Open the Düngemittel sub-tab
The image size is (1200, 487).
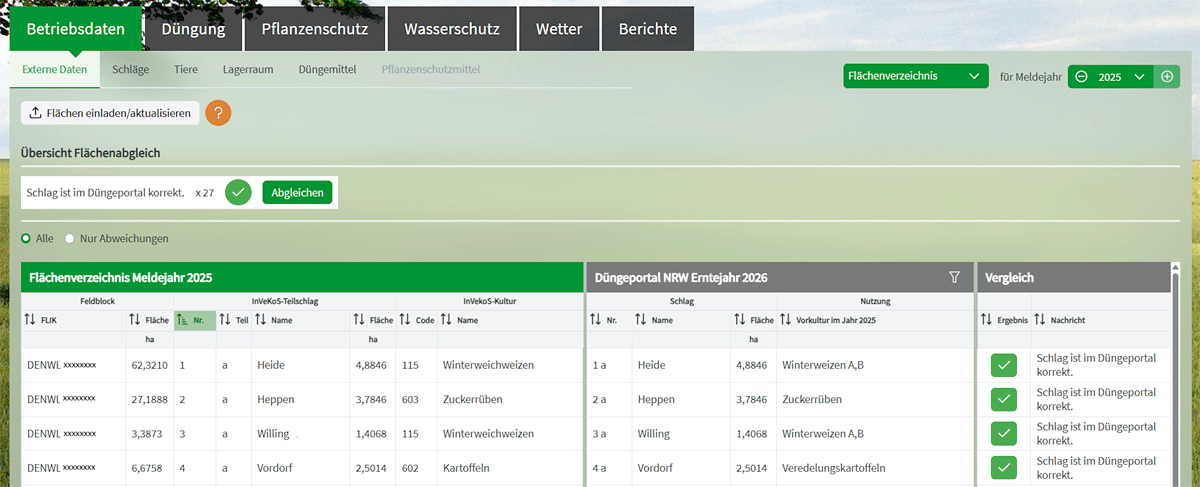[327, 70]
